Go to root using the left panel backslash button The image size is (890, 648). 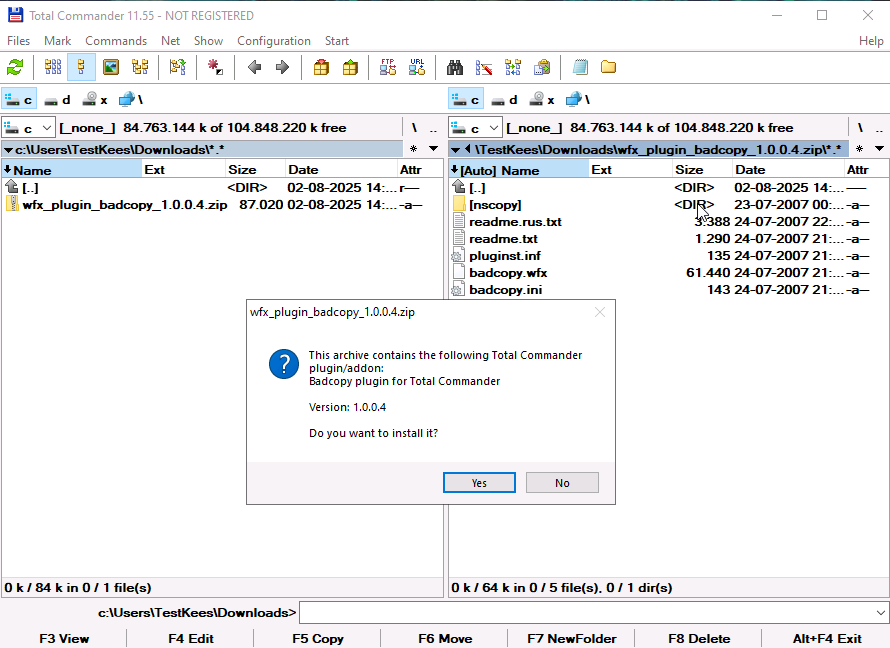tap(414, 128)
